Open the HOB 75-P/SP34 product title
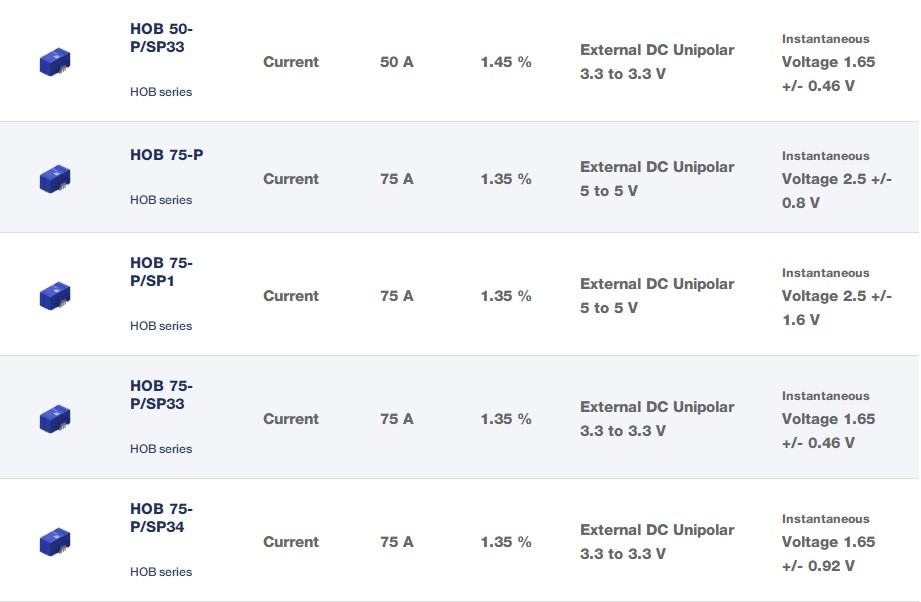Image resolution: width=921 pixels, height=602 pixels. (161, 518)
